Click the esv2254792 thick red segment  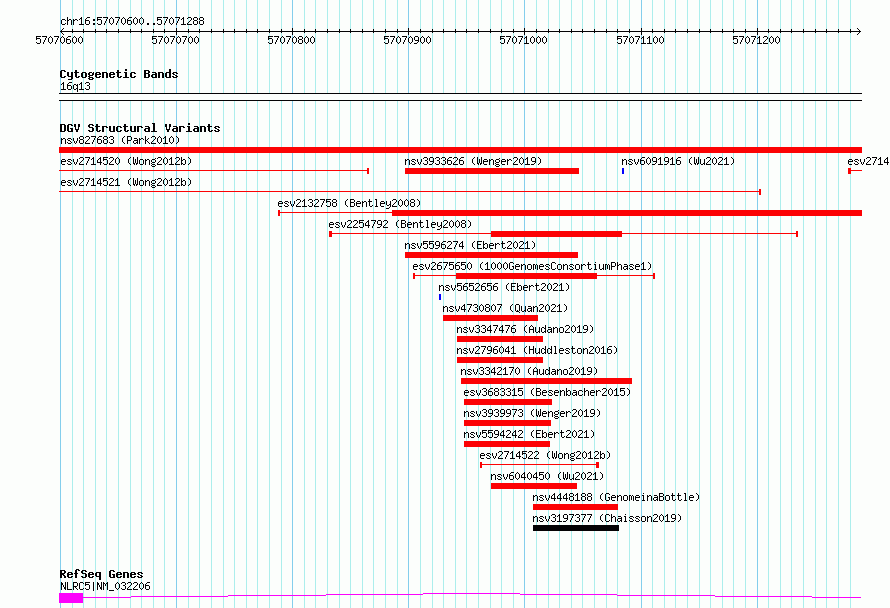coord(556,234)
